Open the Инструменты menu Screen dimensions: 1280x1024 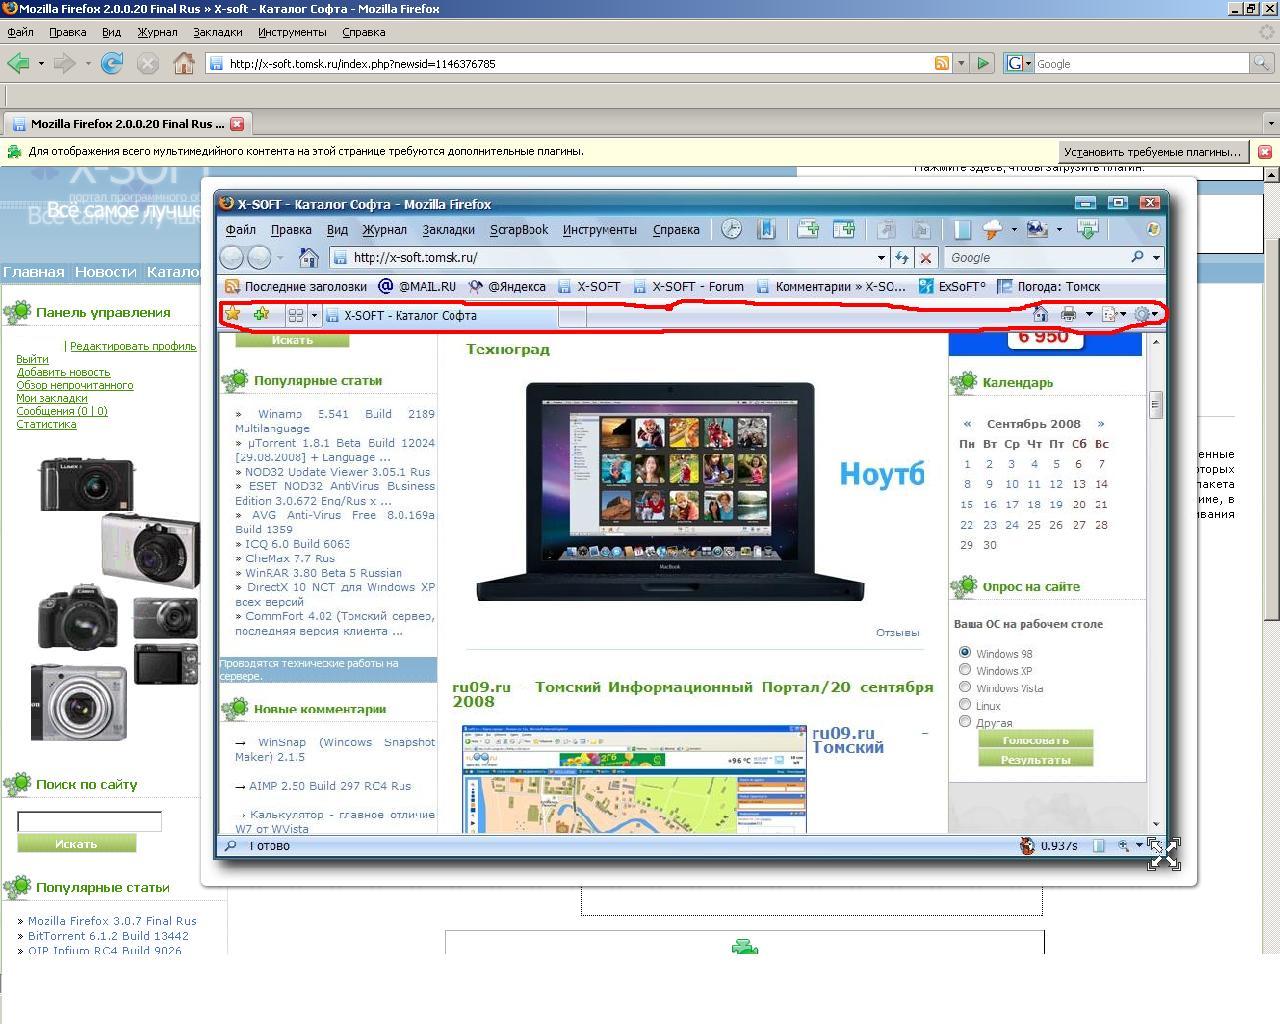[292, 32]
